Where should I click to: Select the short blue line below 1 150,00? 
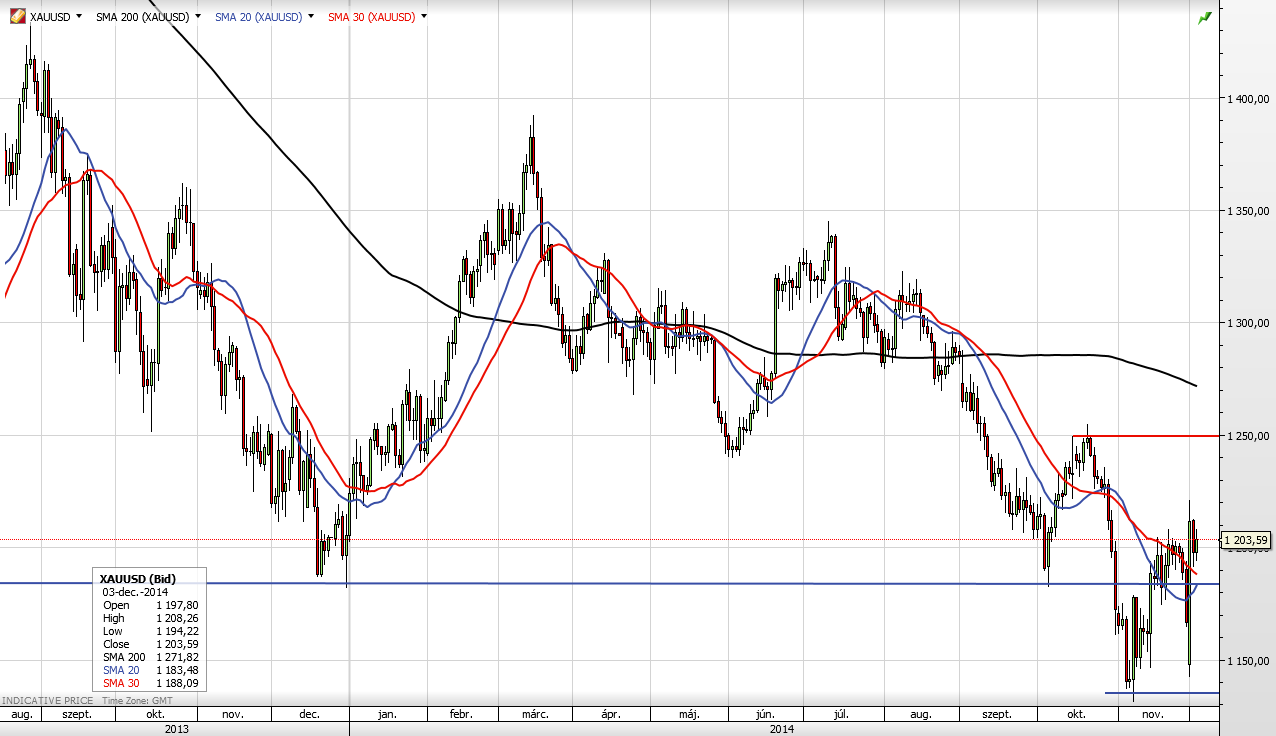(1162, 692)
